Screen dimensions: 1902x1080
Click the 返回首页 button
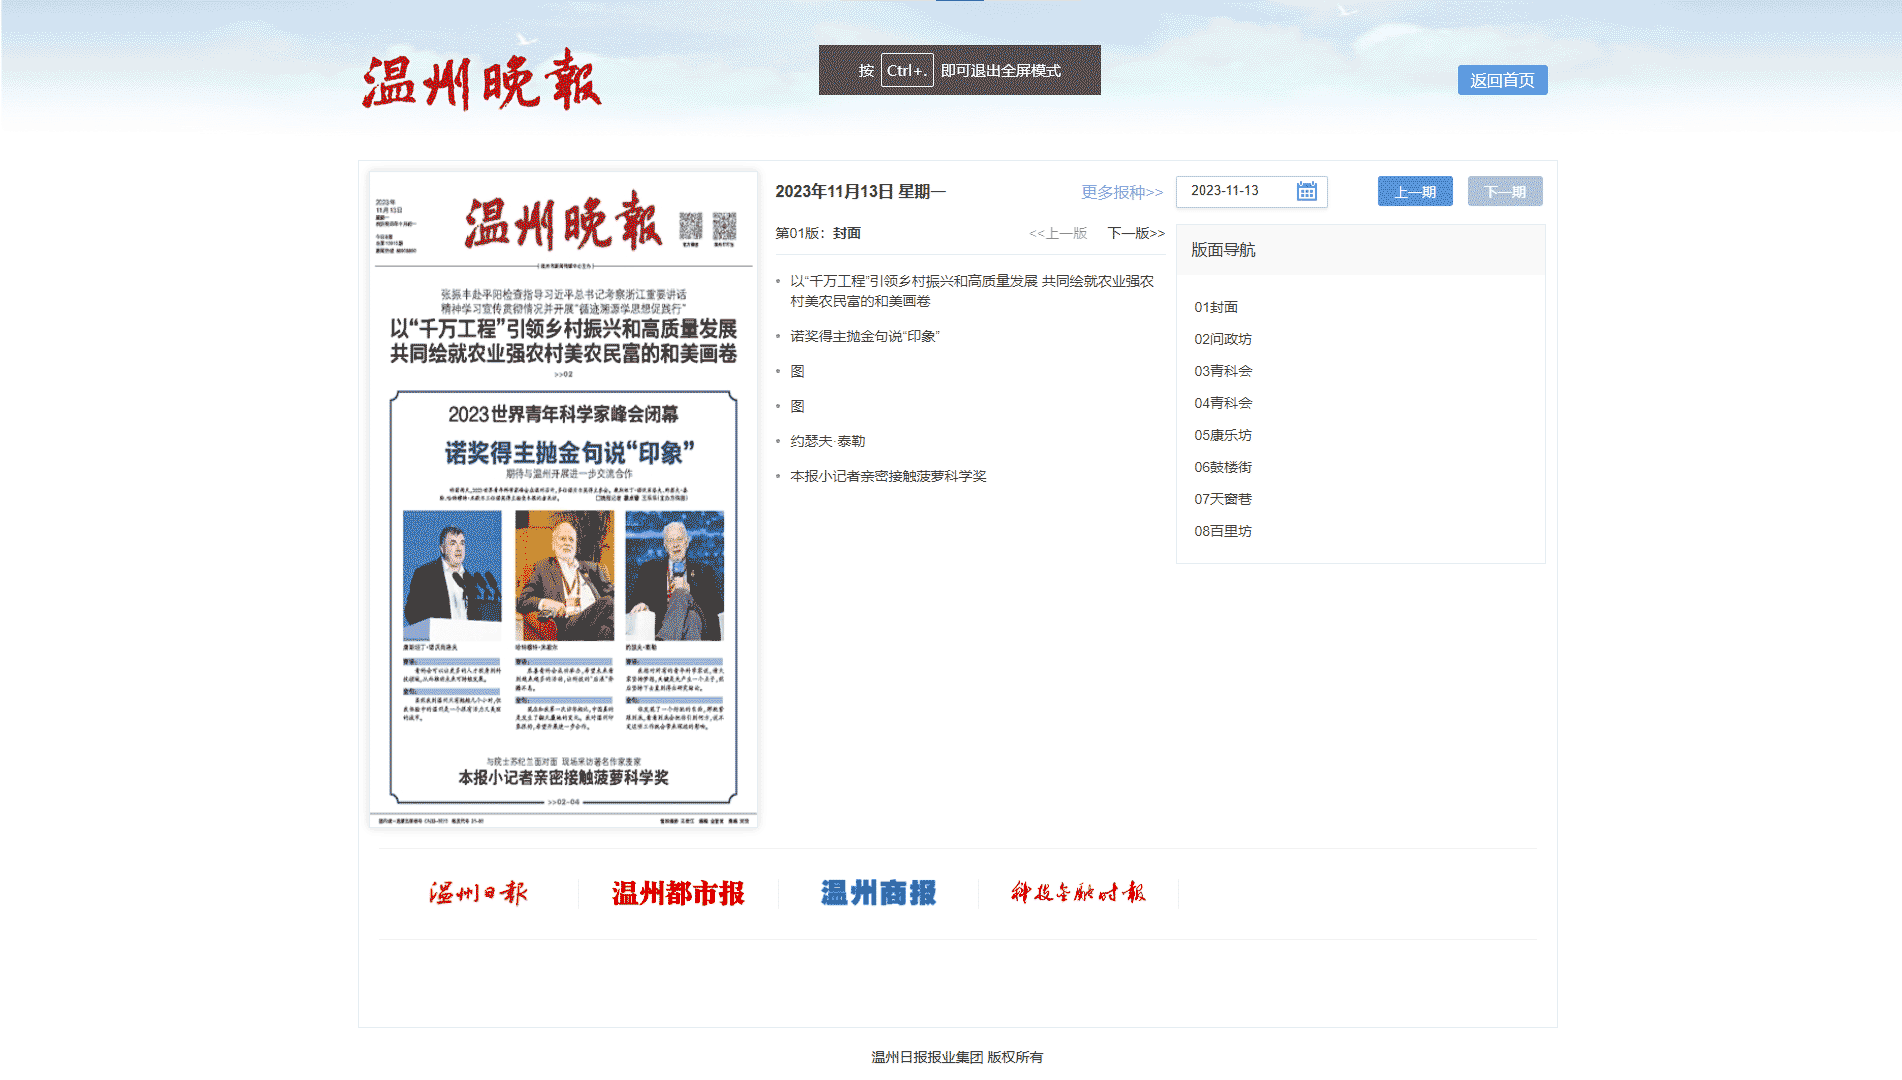[1502, 80]
